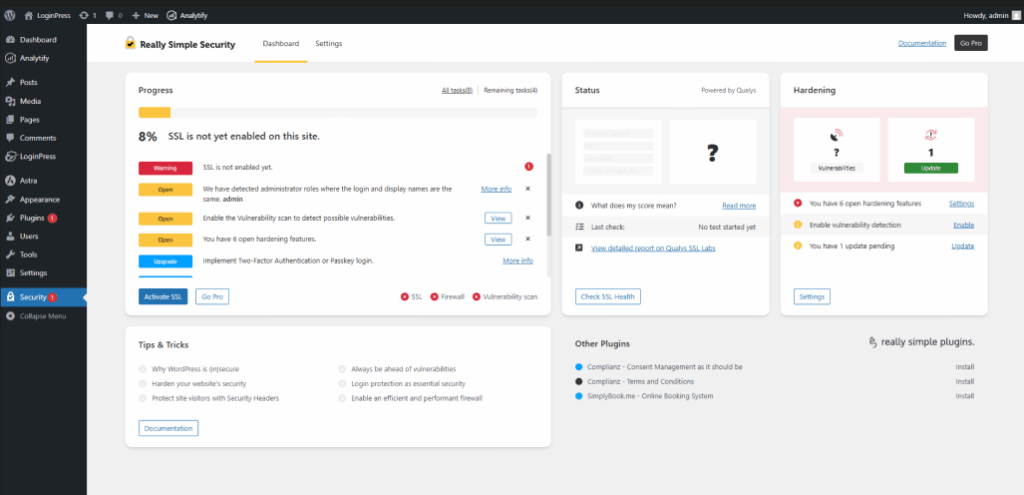This screenshot has width=1024, height=495.
Task: View detailed report on Qualys SSL Labs
Action: point(653,248)
